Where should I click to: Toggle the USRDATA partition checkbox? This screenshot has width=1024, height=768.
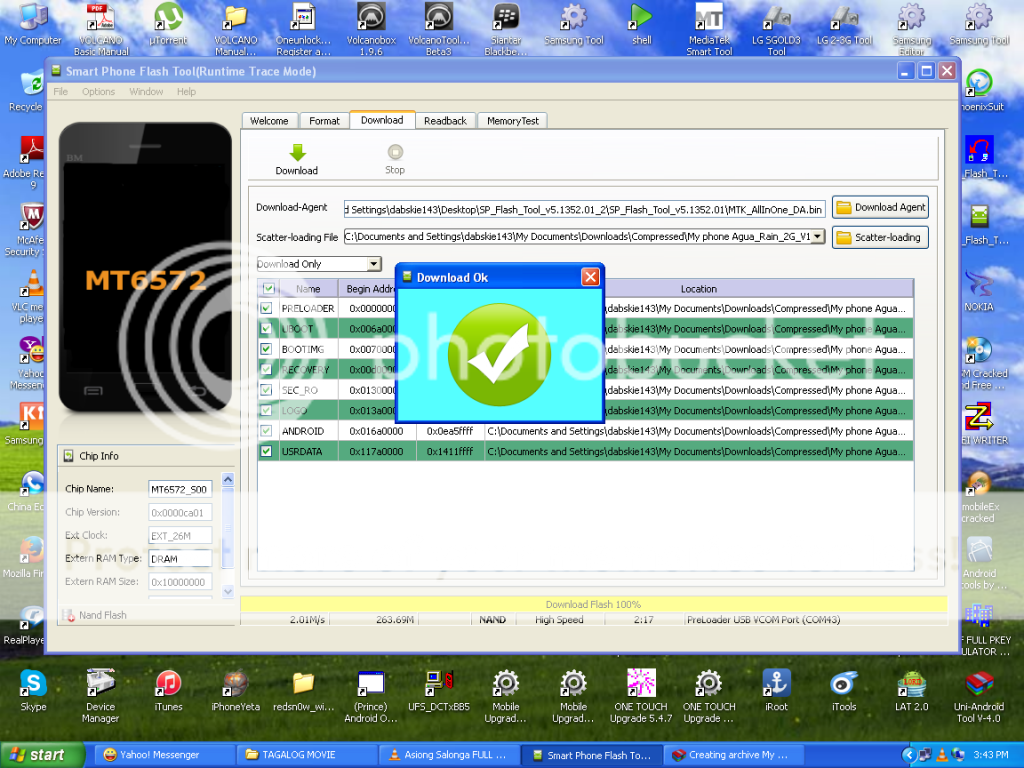(x=266, y=451)
